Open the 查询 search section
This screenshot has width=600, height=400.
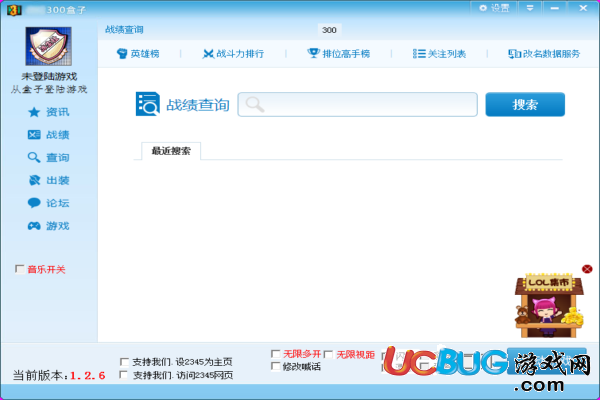pyautogui.click(x=49, y=157)
